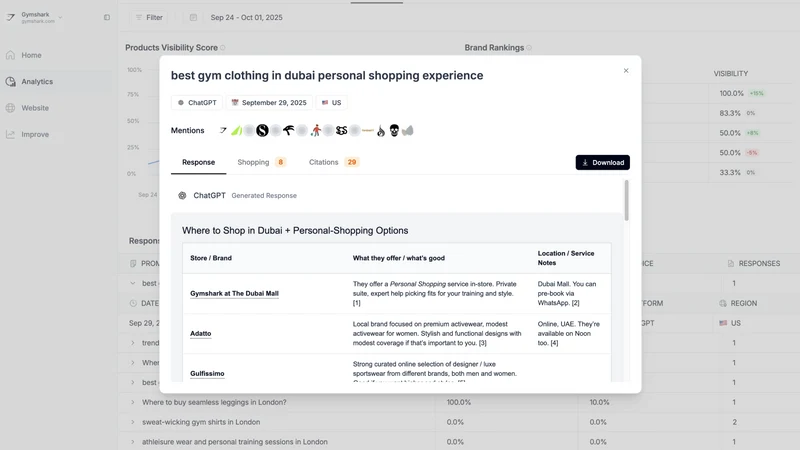The image size is (800, 450).
Task: Click 'Where to buy seamless leggings in London?'
Action: [214, 402]
